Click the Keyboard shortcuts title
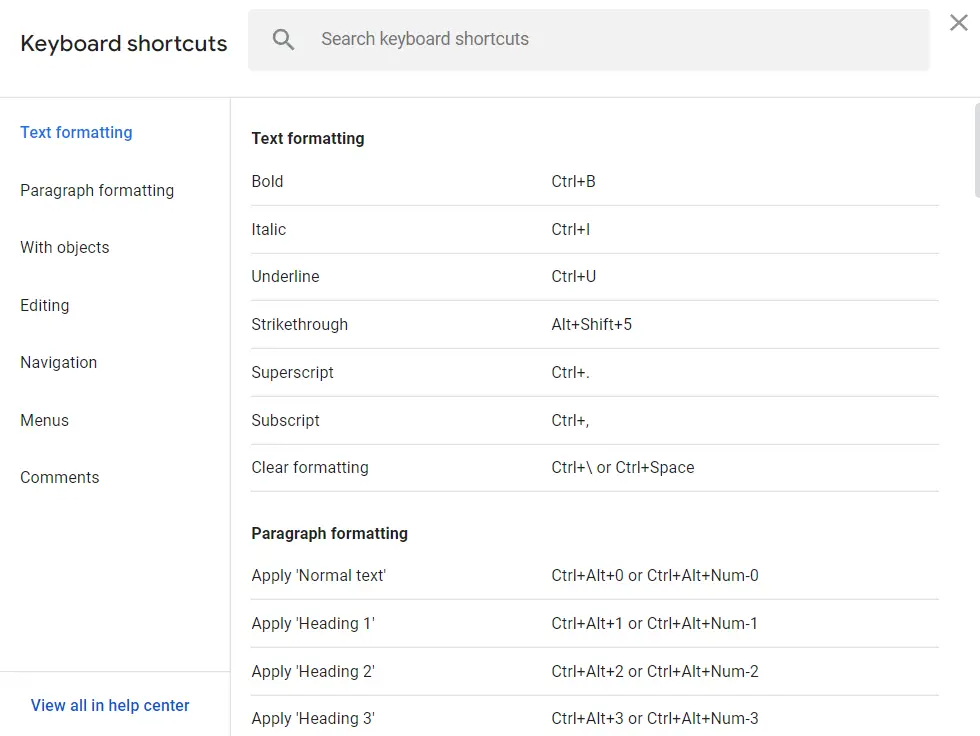The width and height of the screenshot is (980, 736). (124, 44)
